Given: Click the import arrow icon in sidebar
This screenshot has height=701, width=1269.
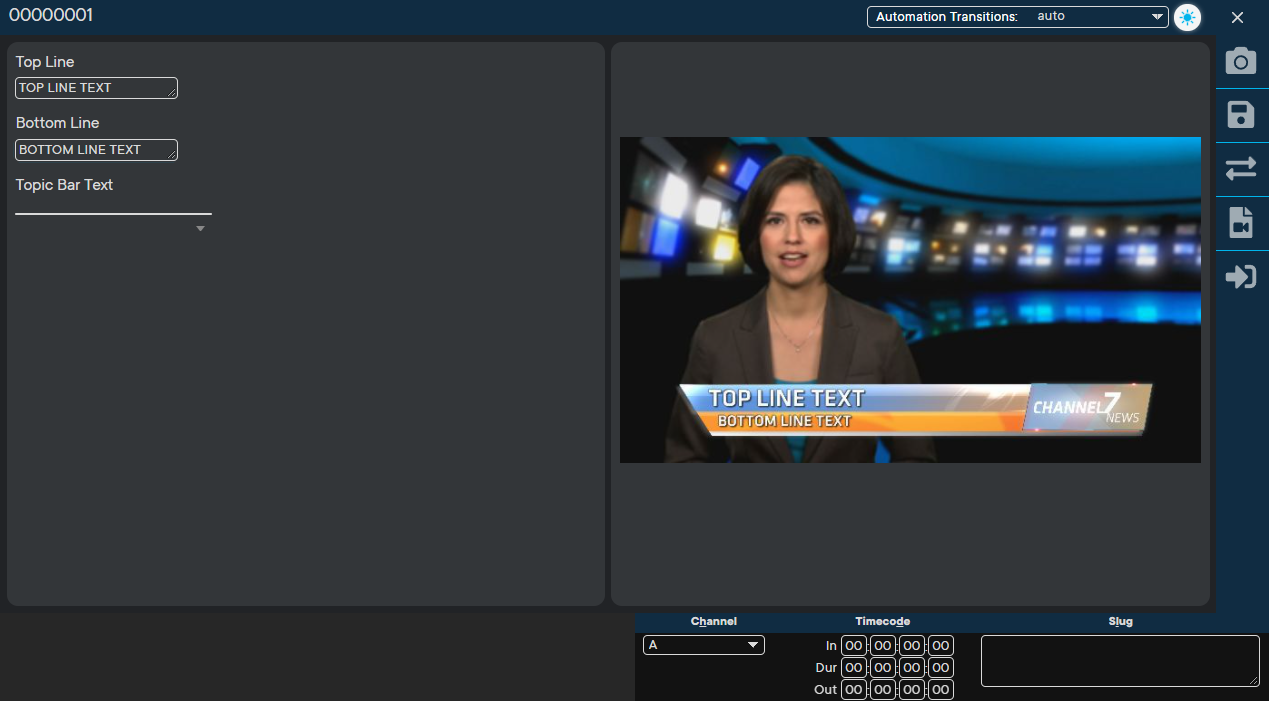Looking at the screenshot, I should point(1240,277).
